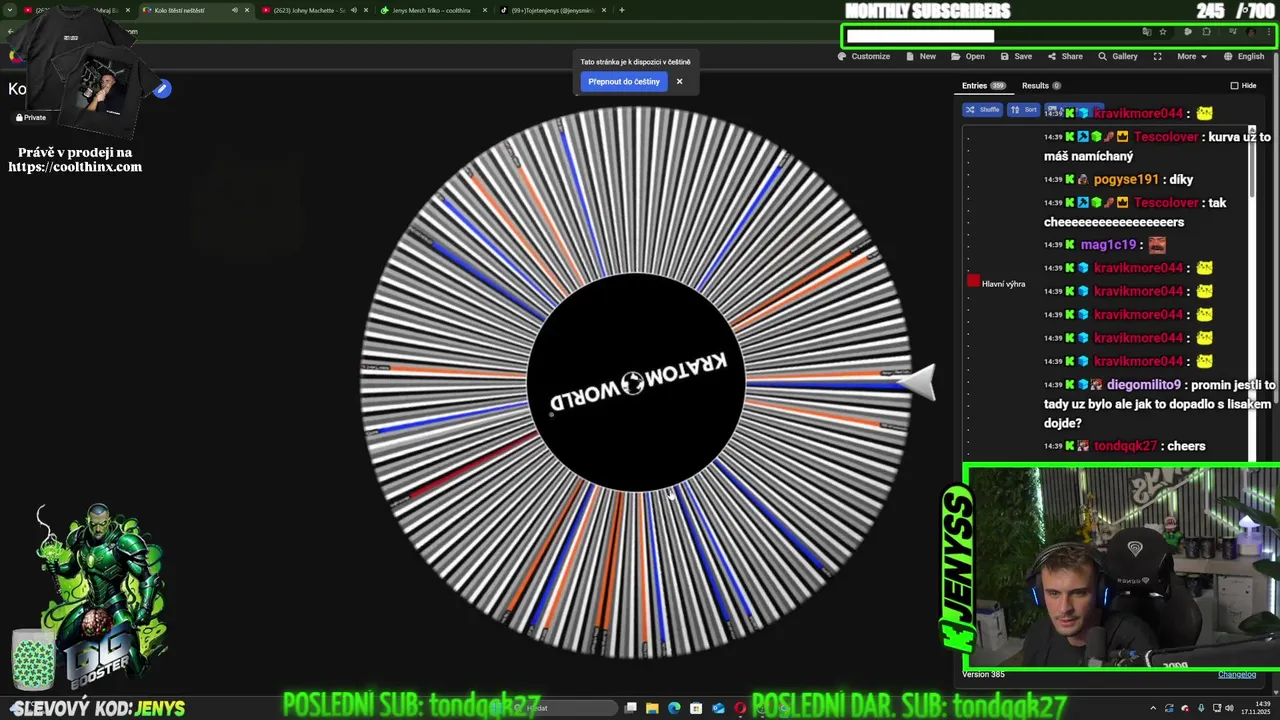Close the Jenys Merch Triko tab
This screenshot has width=1280, height=720.
click(485, 10)
